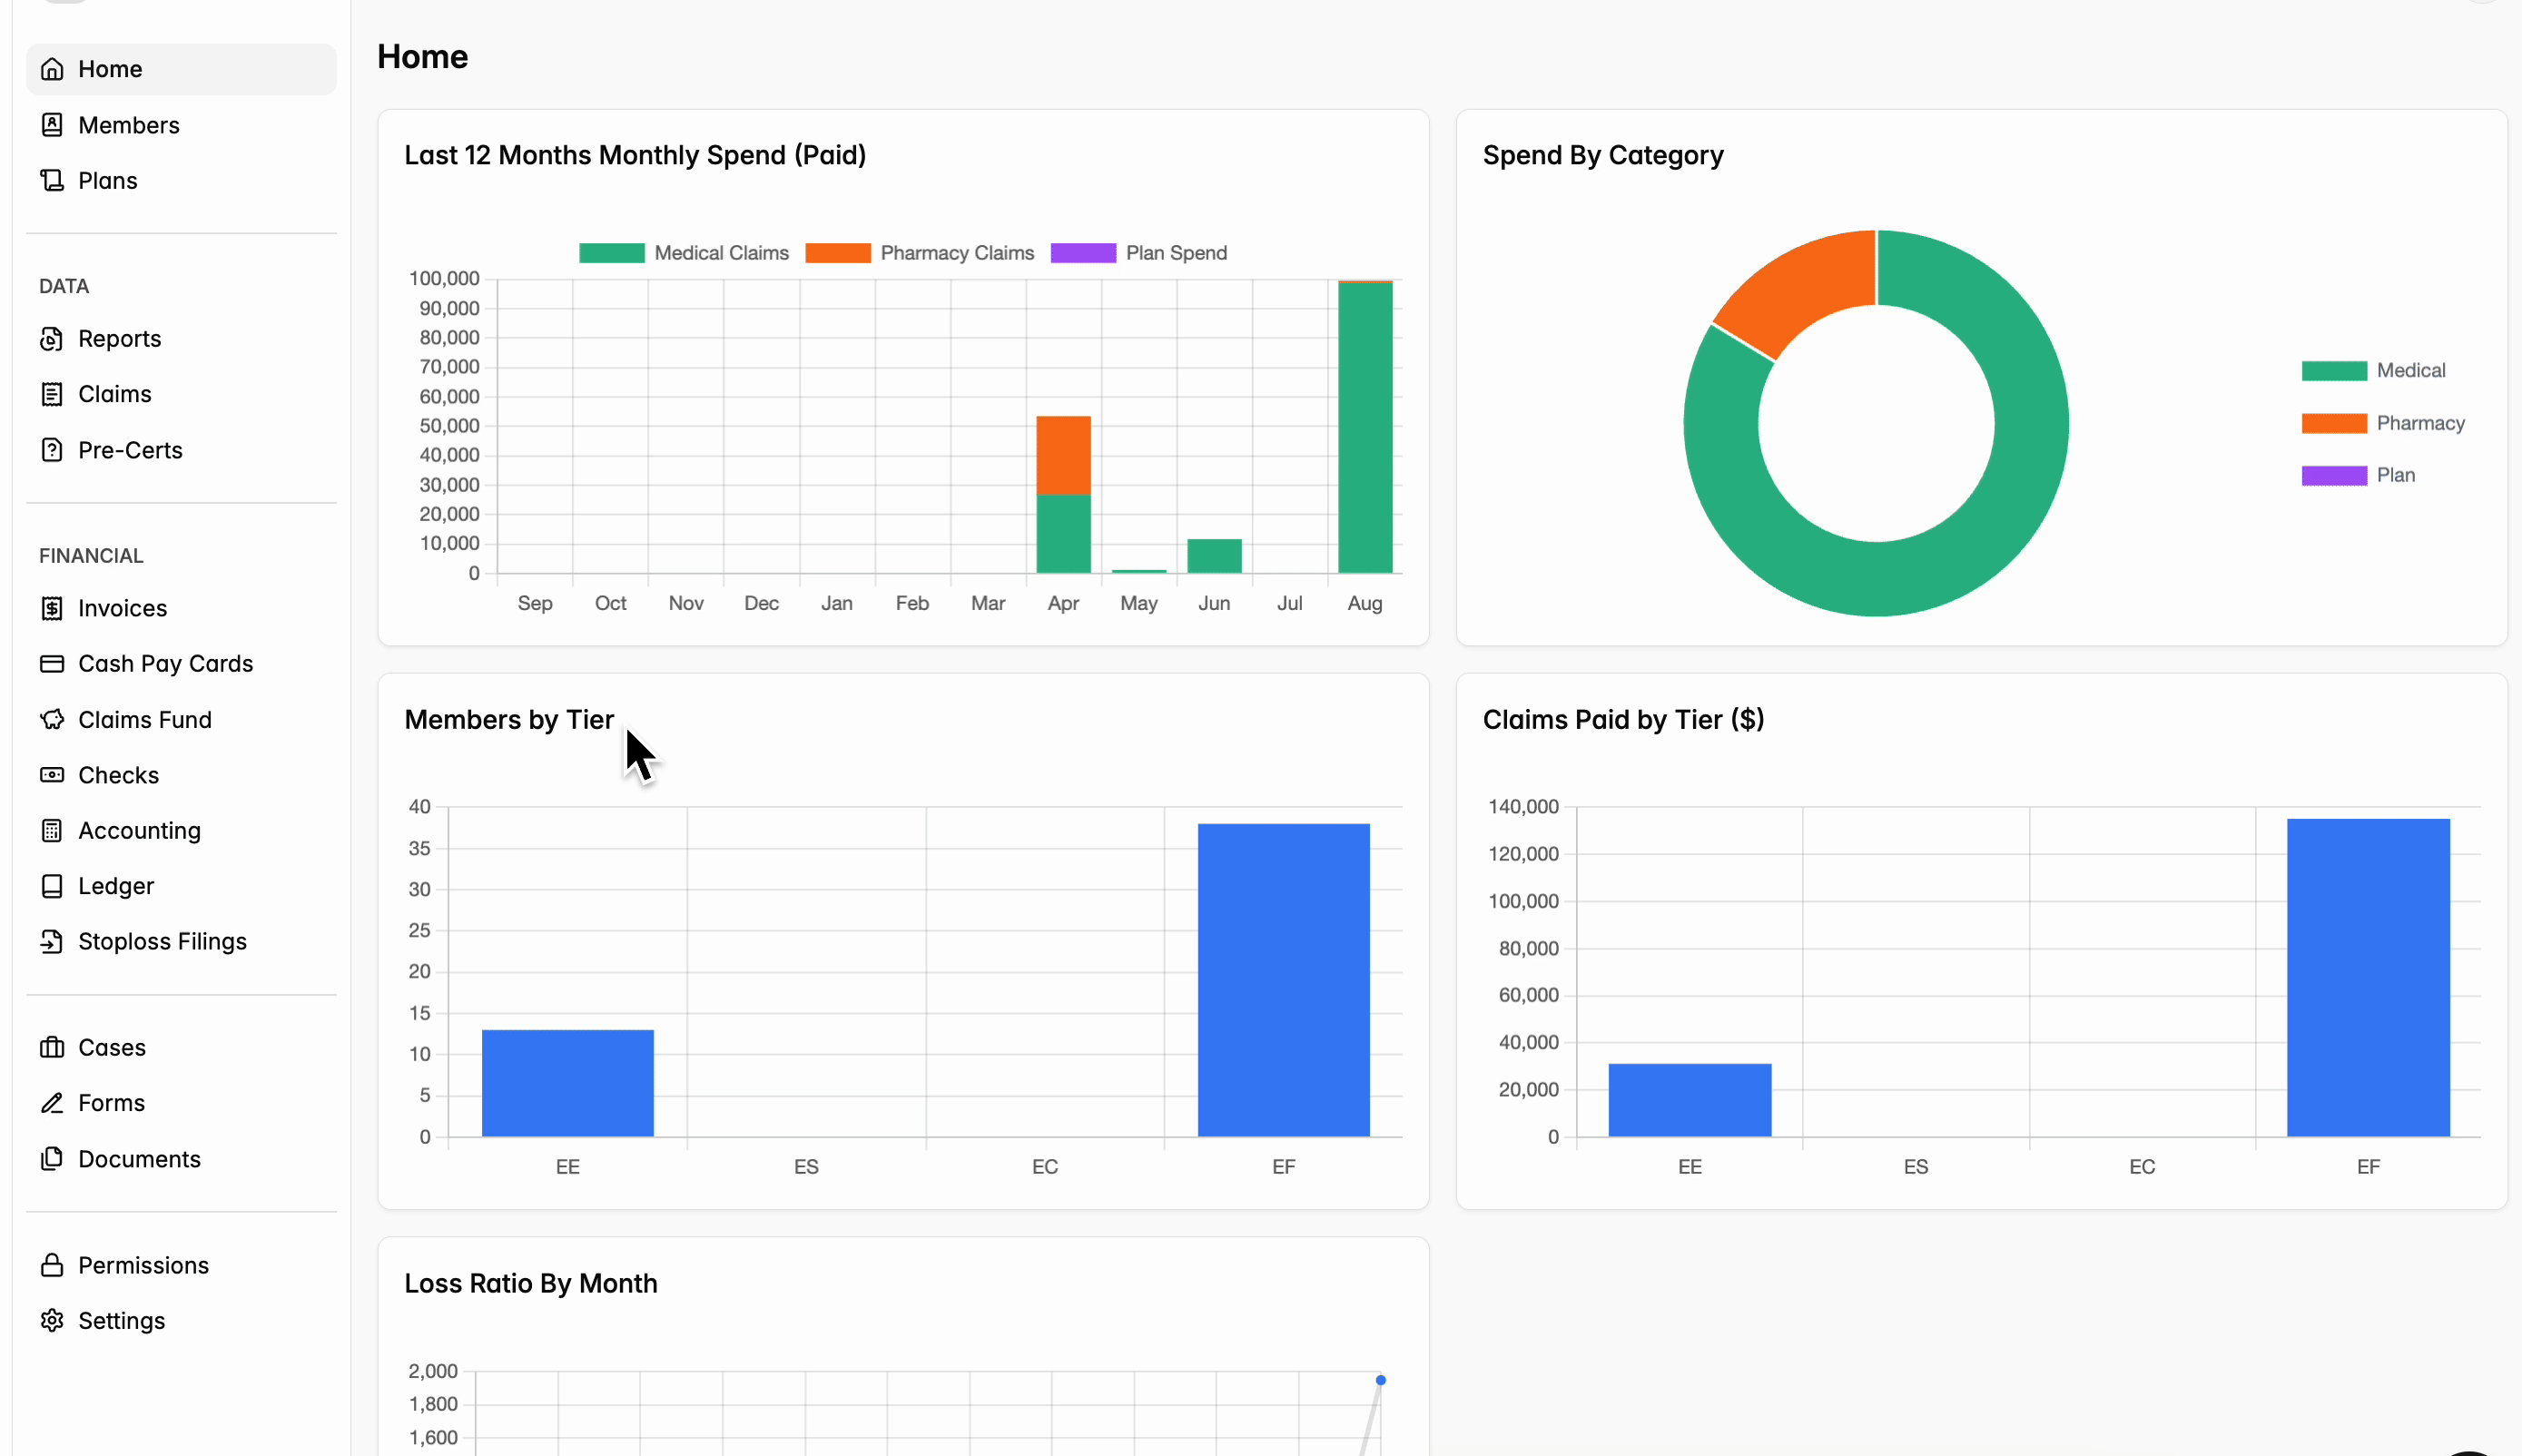Viewport: 2522px width, 1456px height.
Task: Open the Members page icon
Action: [x=52, y=125]
